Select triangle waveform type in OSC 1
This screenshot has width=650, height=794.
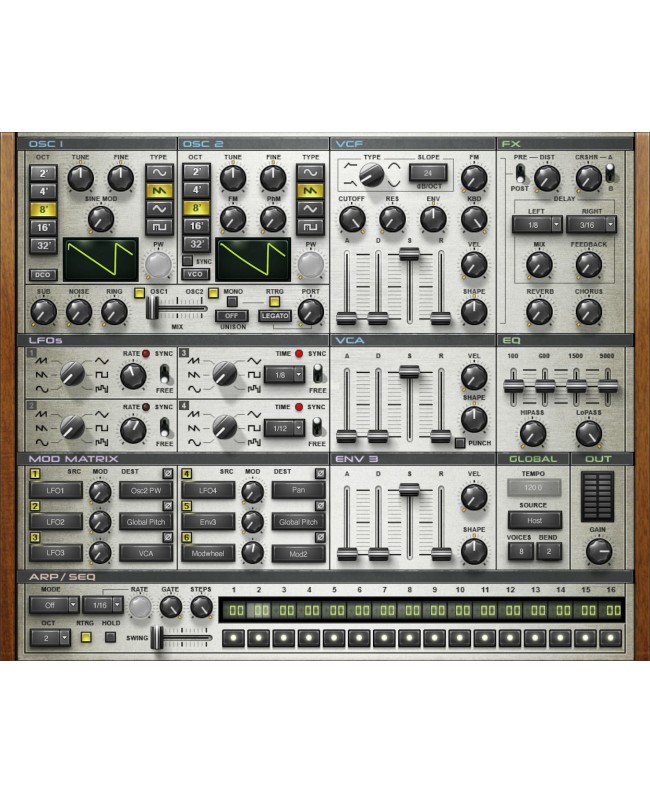coord(159,209)
